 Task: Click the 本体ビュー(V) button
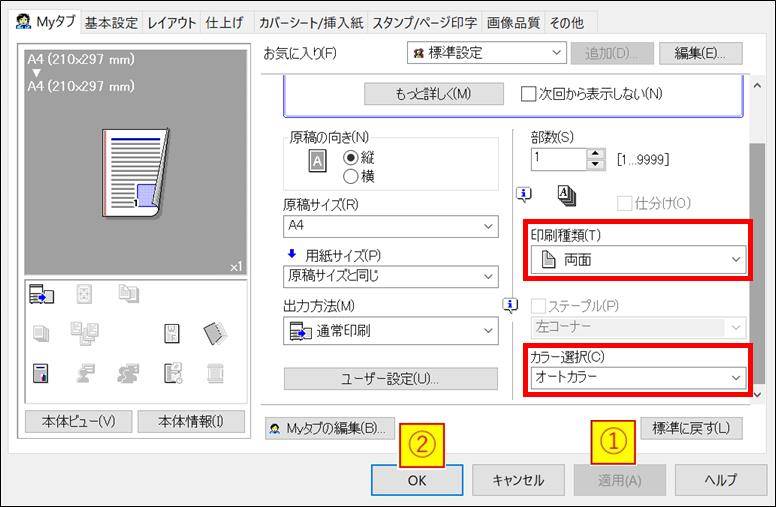pyautogui.click(x=79, y=421)
